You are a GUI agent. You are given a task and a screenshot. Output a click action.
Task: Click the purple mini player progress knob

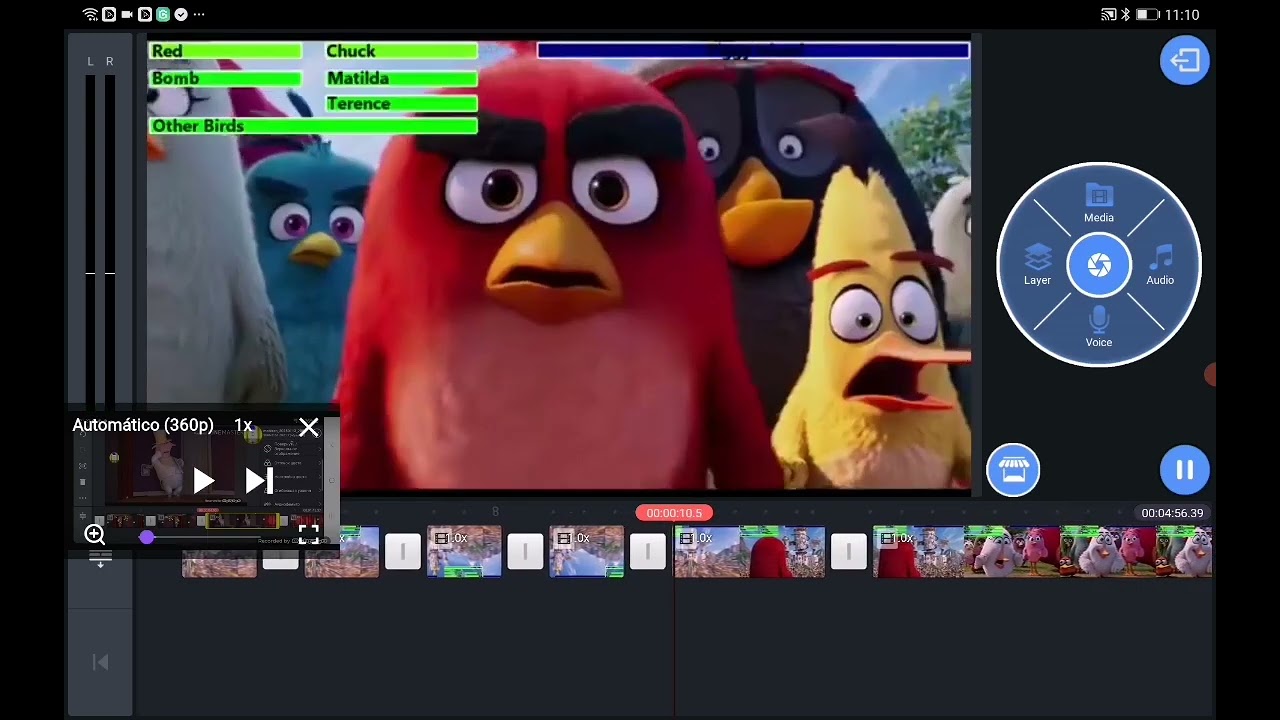point(147,537)
